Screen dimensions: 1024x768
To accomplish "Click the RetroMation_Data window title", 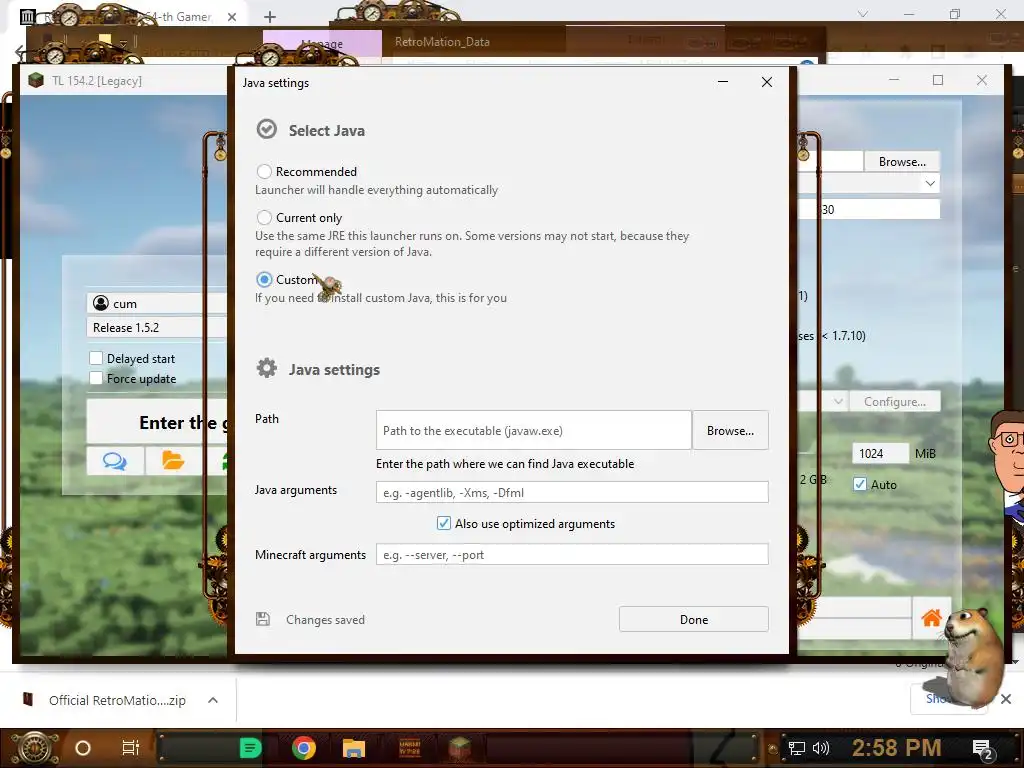I will coord(442,42).
